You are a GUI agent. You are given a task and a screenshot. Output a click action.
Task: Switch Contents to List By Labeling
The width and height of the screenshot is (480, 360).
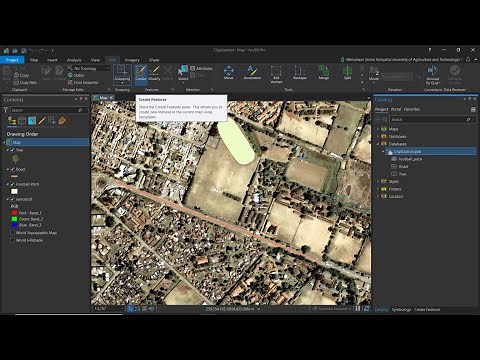point(62,121)
